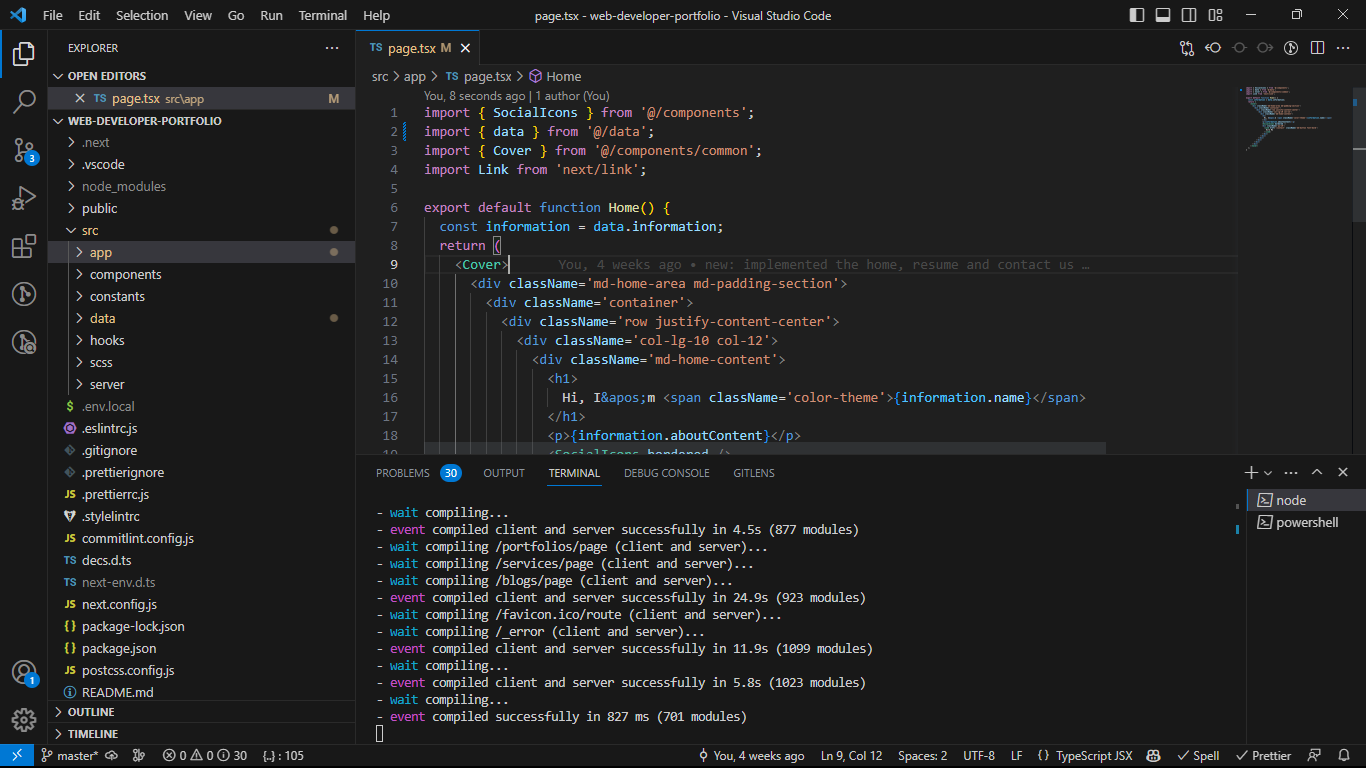Close the page.tsx editor tab

(x=465, y=48)
